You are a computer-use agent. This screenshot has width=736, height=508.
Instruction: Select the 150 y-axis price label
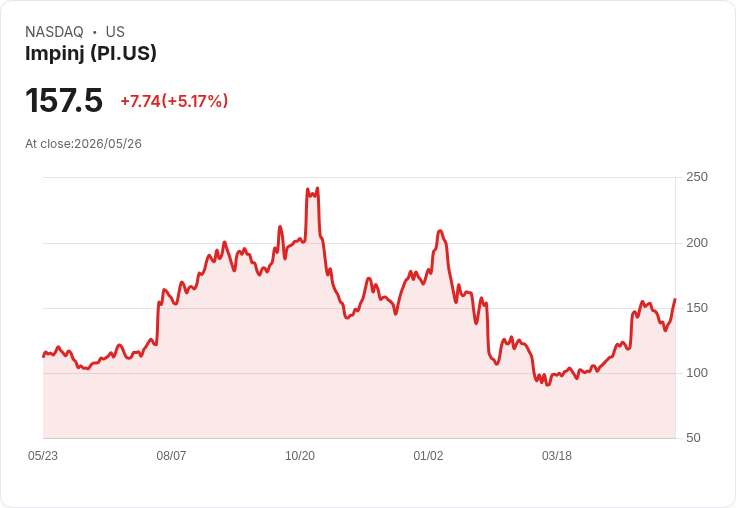(x=697, y=308)
